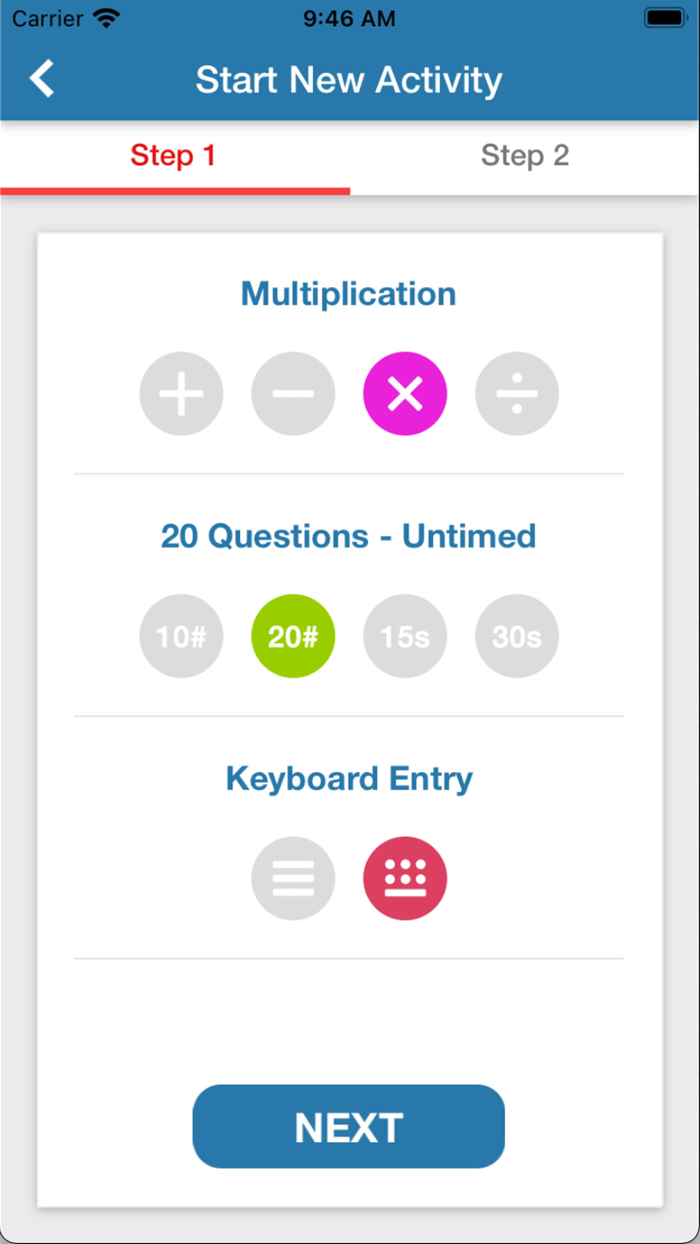Select the multiplication operation icon
The image size is (700, 1244).
[405, 393]
